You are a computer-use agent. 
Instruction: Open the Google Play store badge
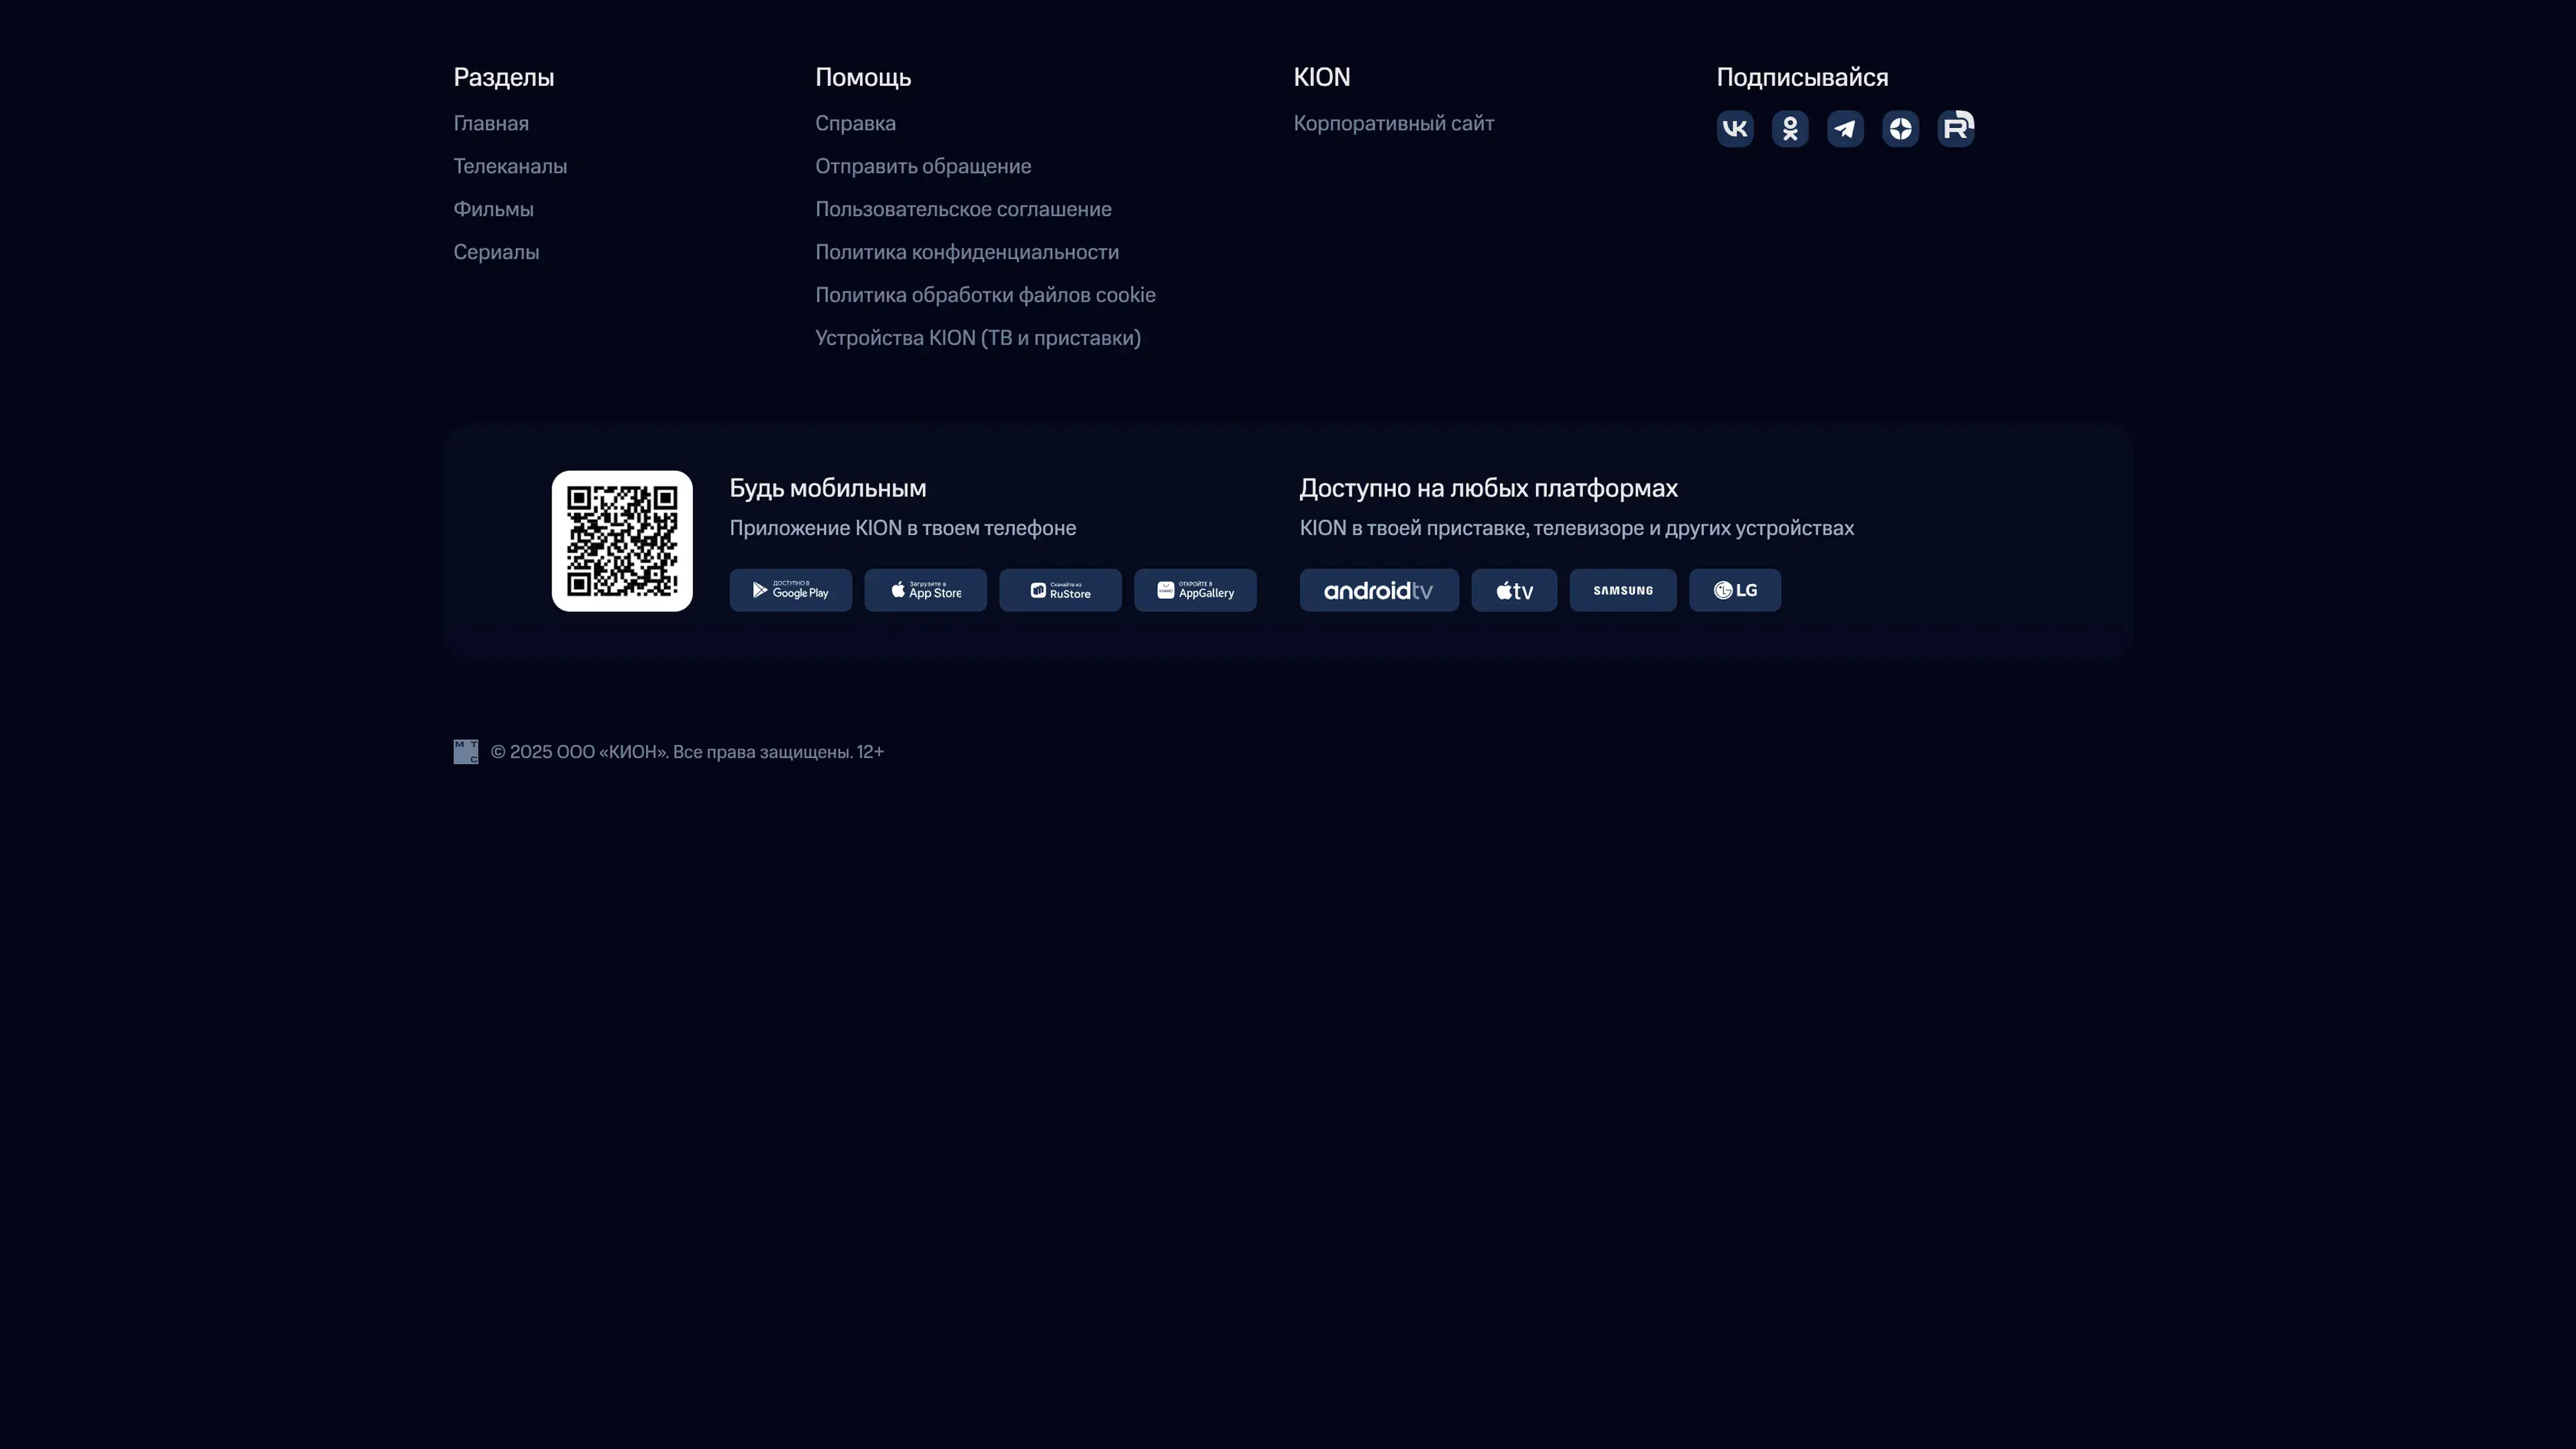[x=790, y=590]
